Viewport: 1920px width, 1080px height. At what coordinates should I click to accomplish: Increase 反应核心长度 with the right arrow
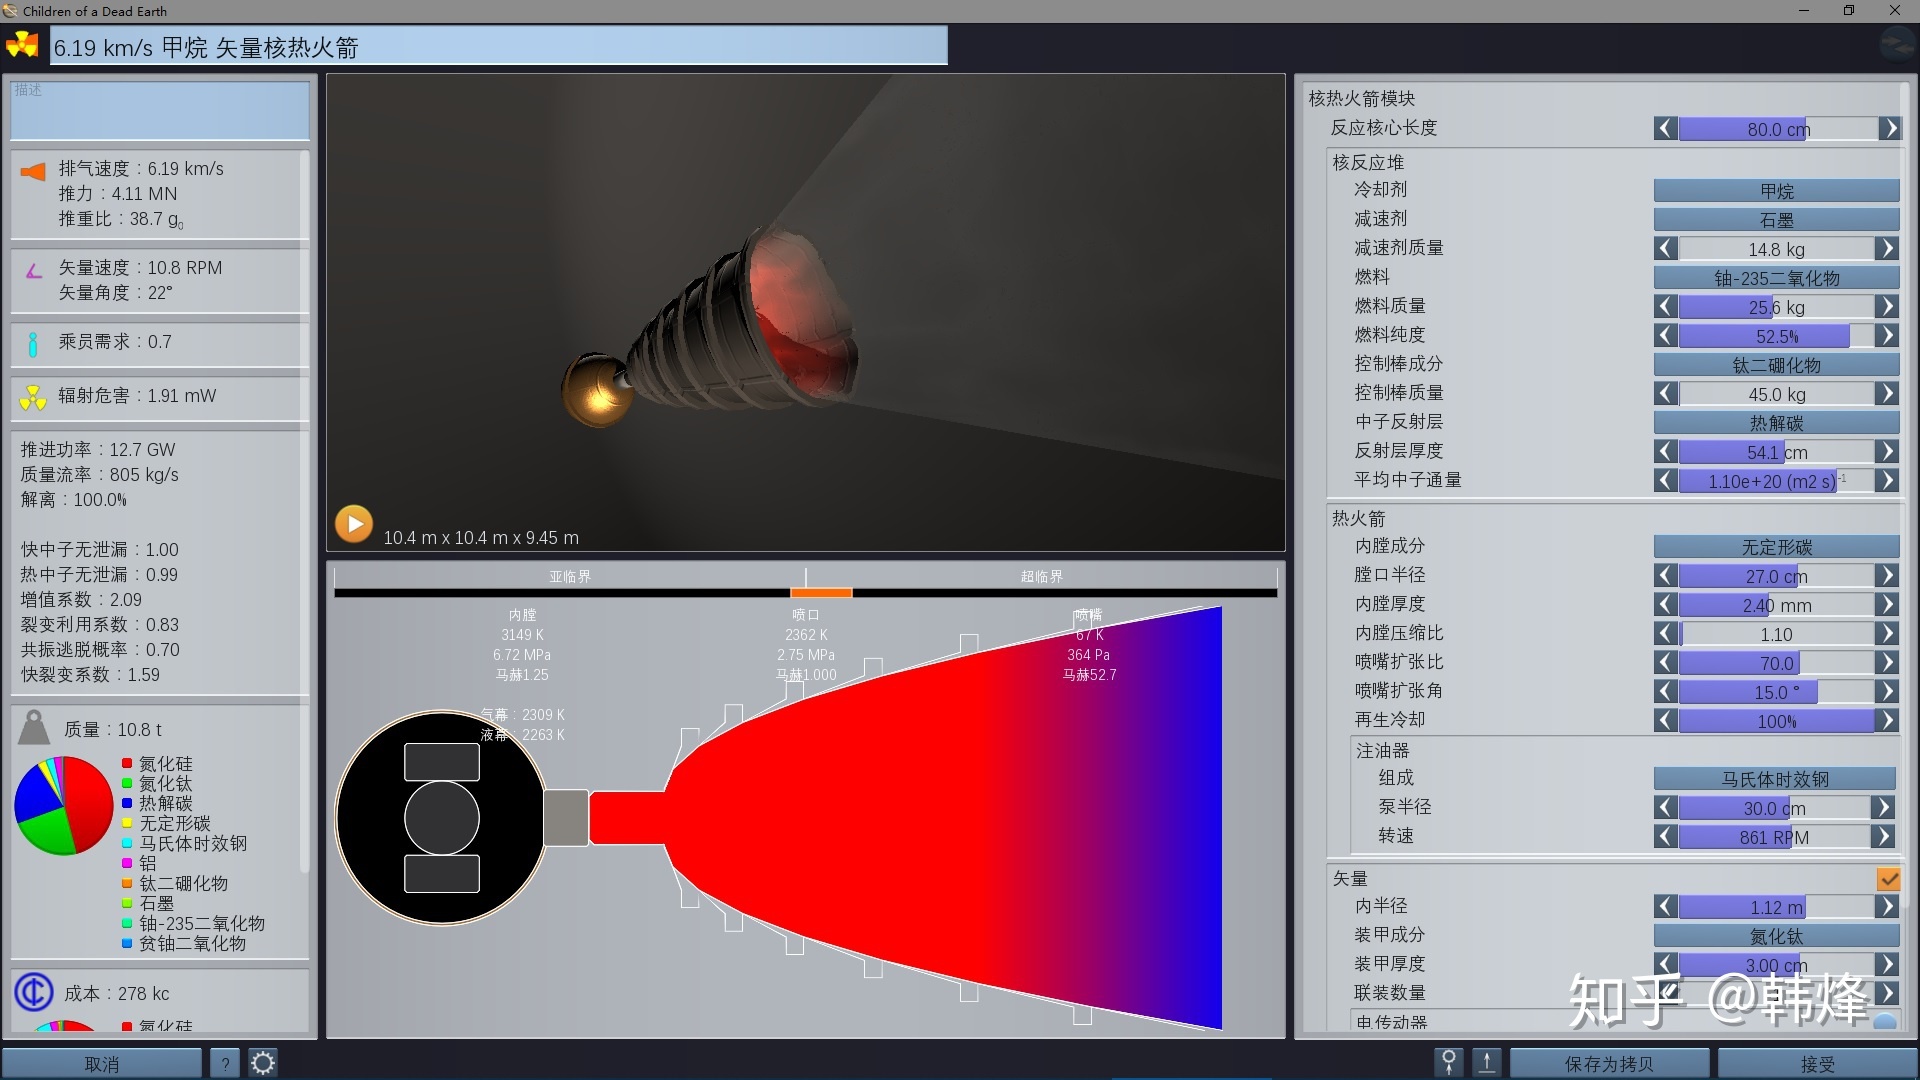point(1889,128)
